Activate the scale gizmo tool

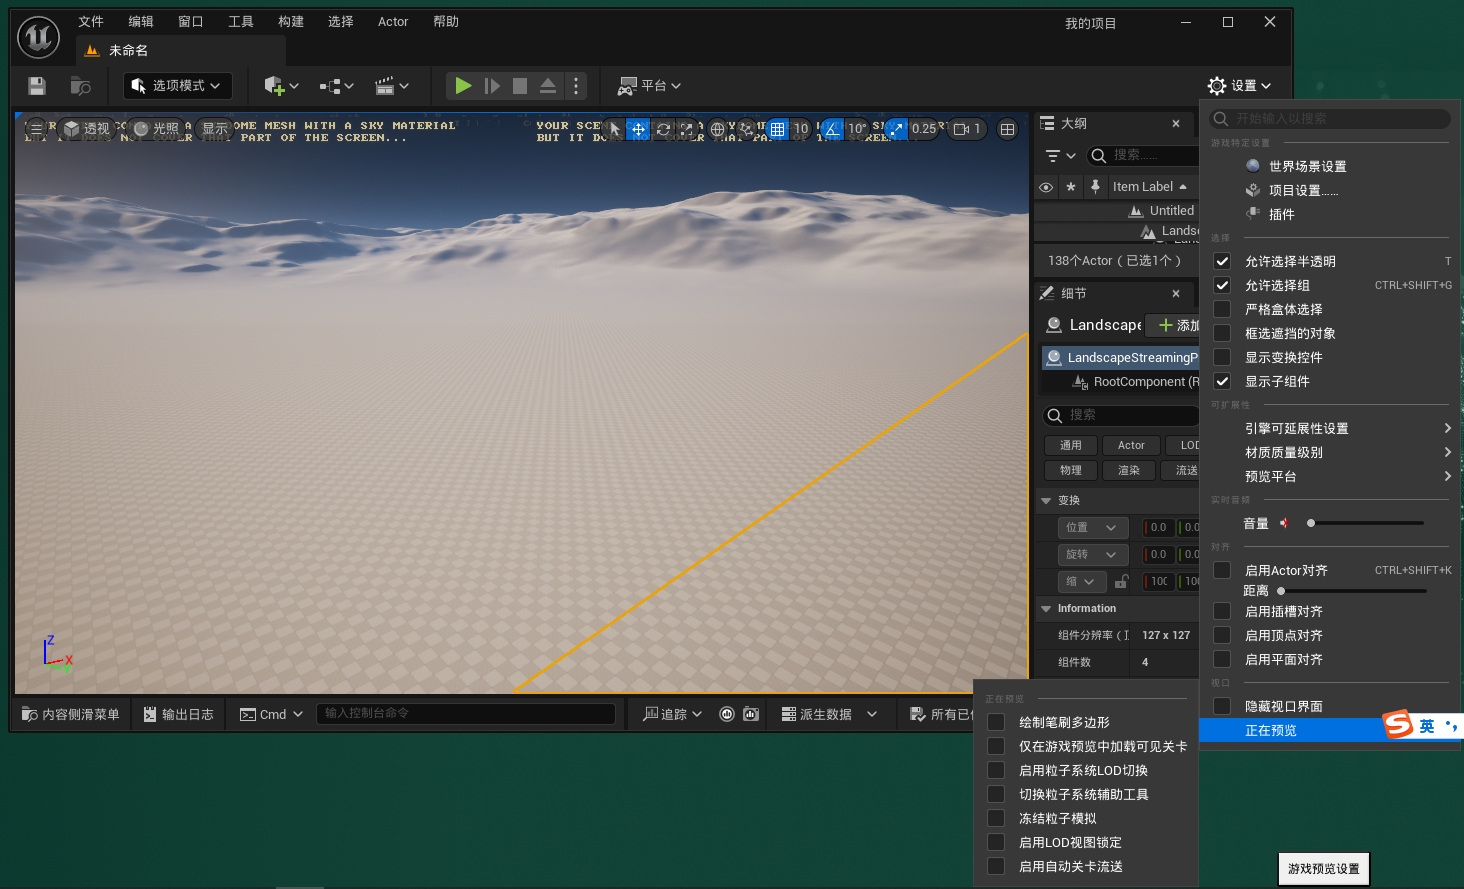click(686, 129)
